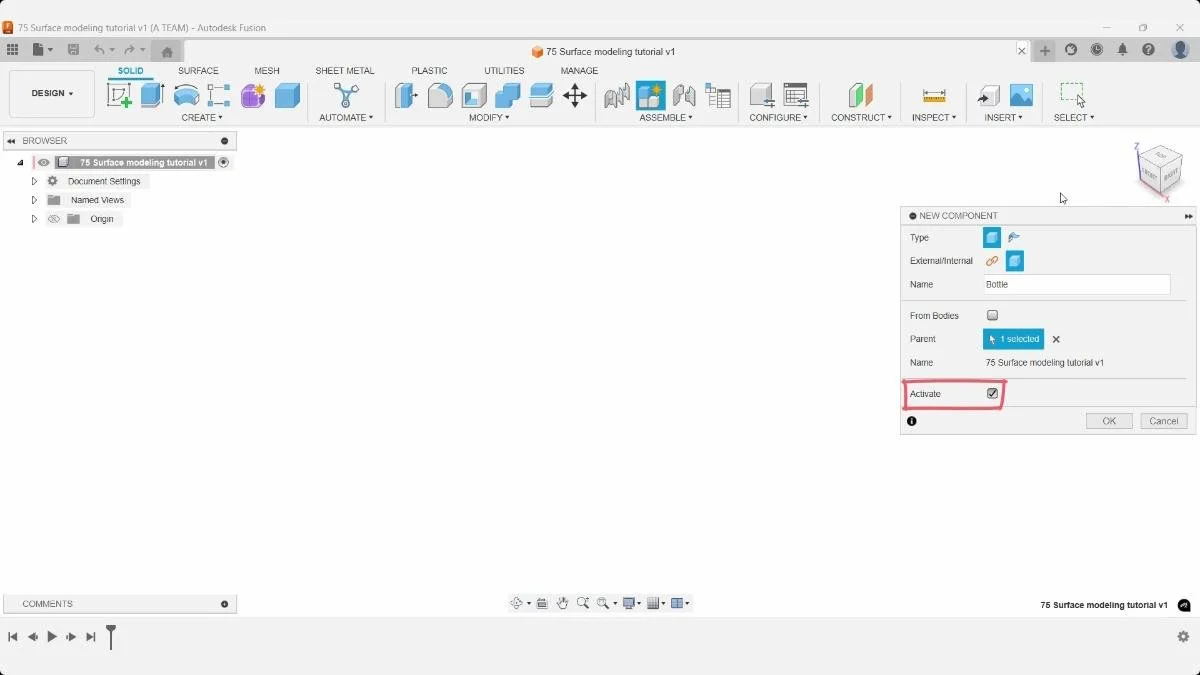
Task: Toggle visibility of the root component
Action: (43, 162)
